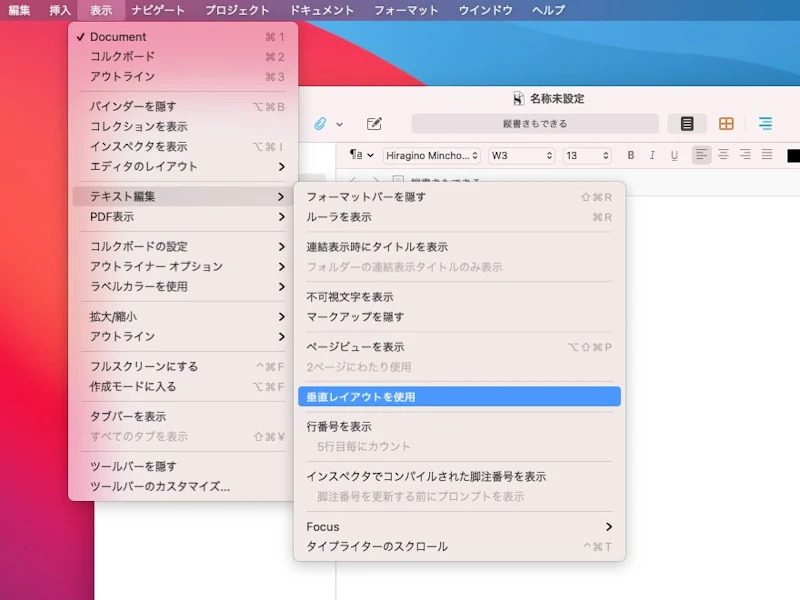Apply bold formatting with the B icon
Image resolution: width=800 pixels, height=600 pixels.
pyautogui.click(x=630, y=155)
